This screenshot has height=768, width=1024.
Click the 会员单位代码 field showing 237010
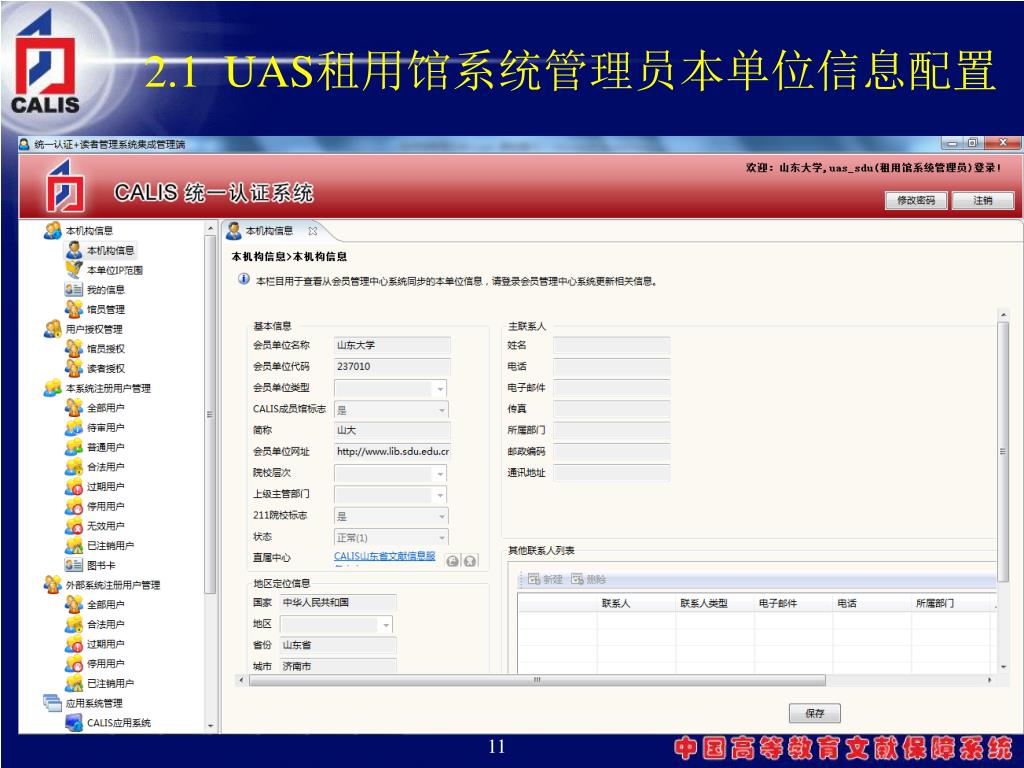pyautogui.click(x=392, y=366)
